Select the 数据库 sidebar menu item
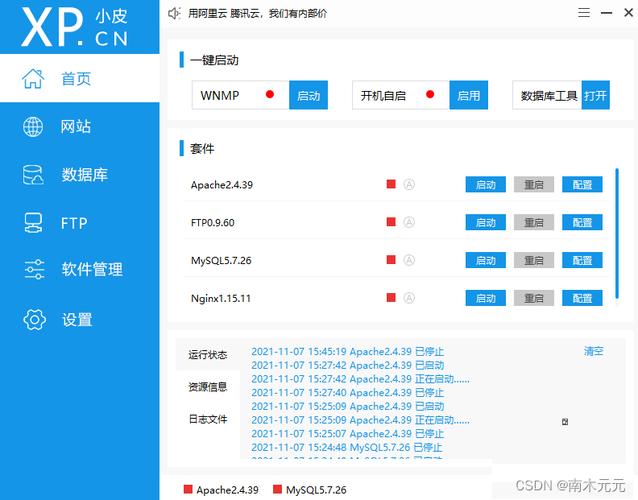638x500 pixels. [x=80, y=175]
